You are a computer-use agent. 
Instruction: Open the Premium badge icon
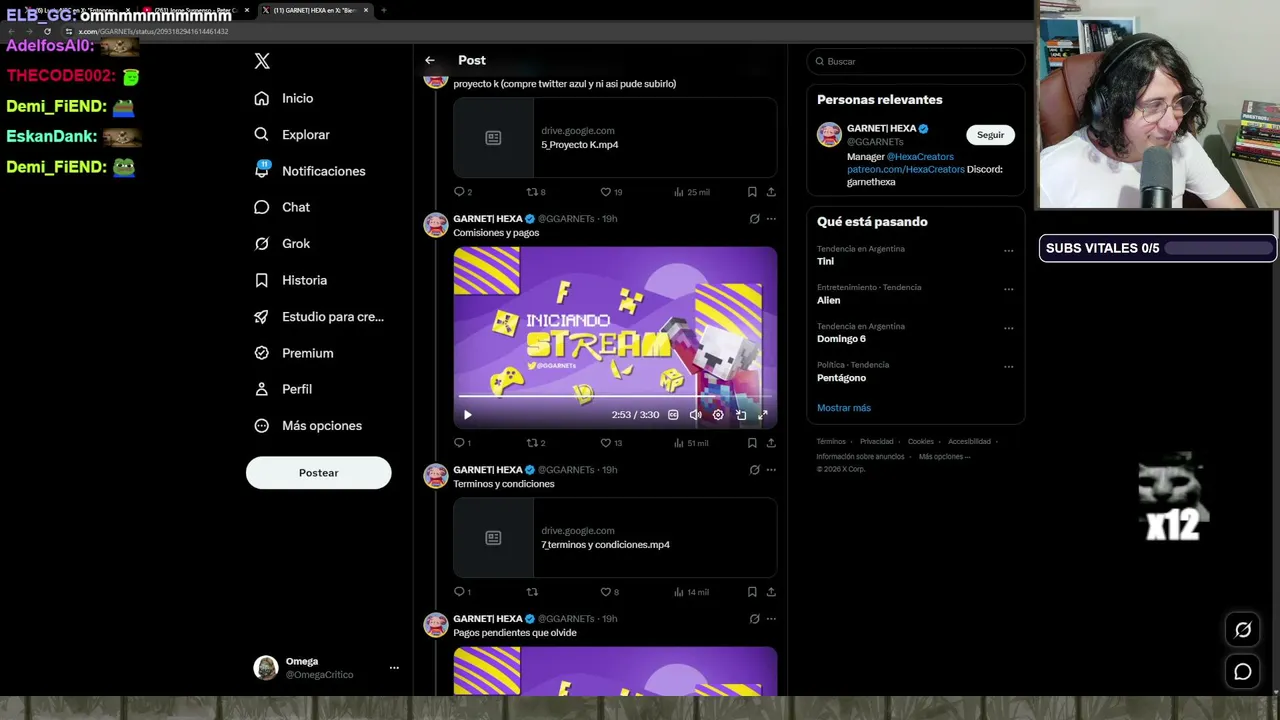coord(262,353)
